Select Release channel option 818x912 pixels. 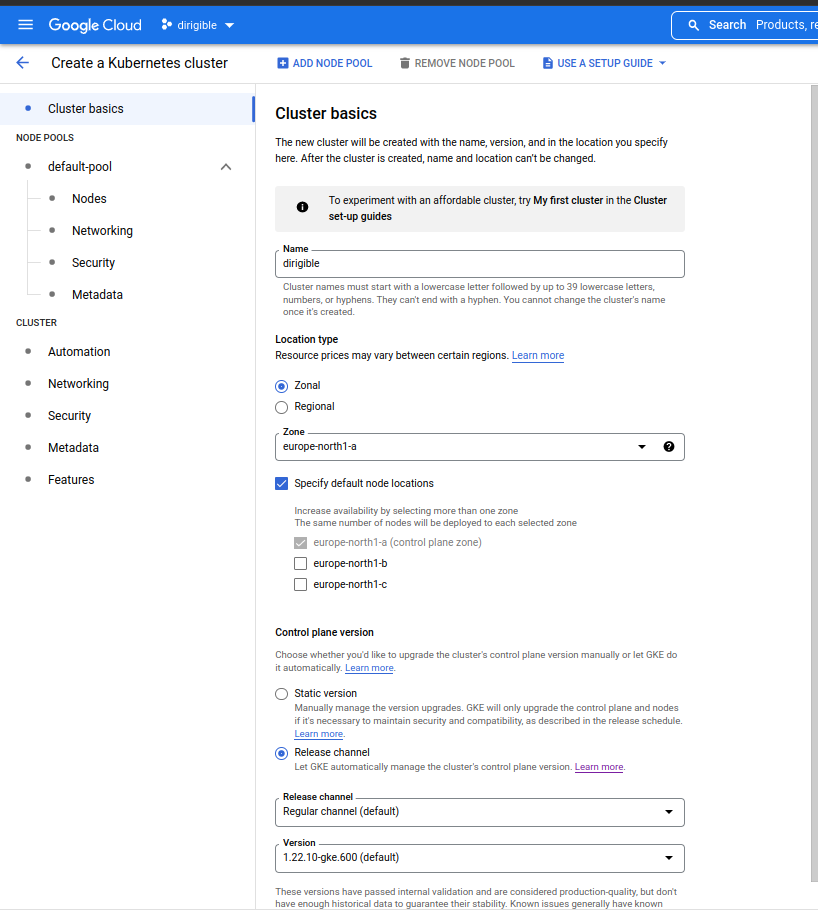(x=282, y=754)
